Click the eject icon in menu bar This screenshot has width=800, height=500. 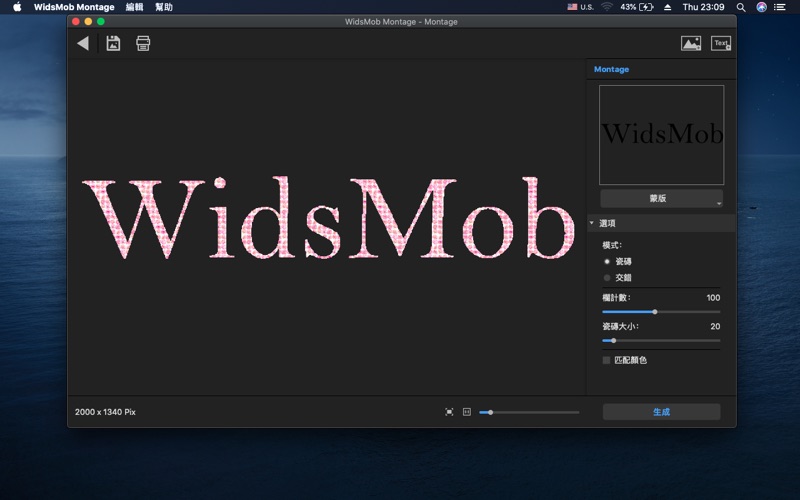[x=667, y=7]
